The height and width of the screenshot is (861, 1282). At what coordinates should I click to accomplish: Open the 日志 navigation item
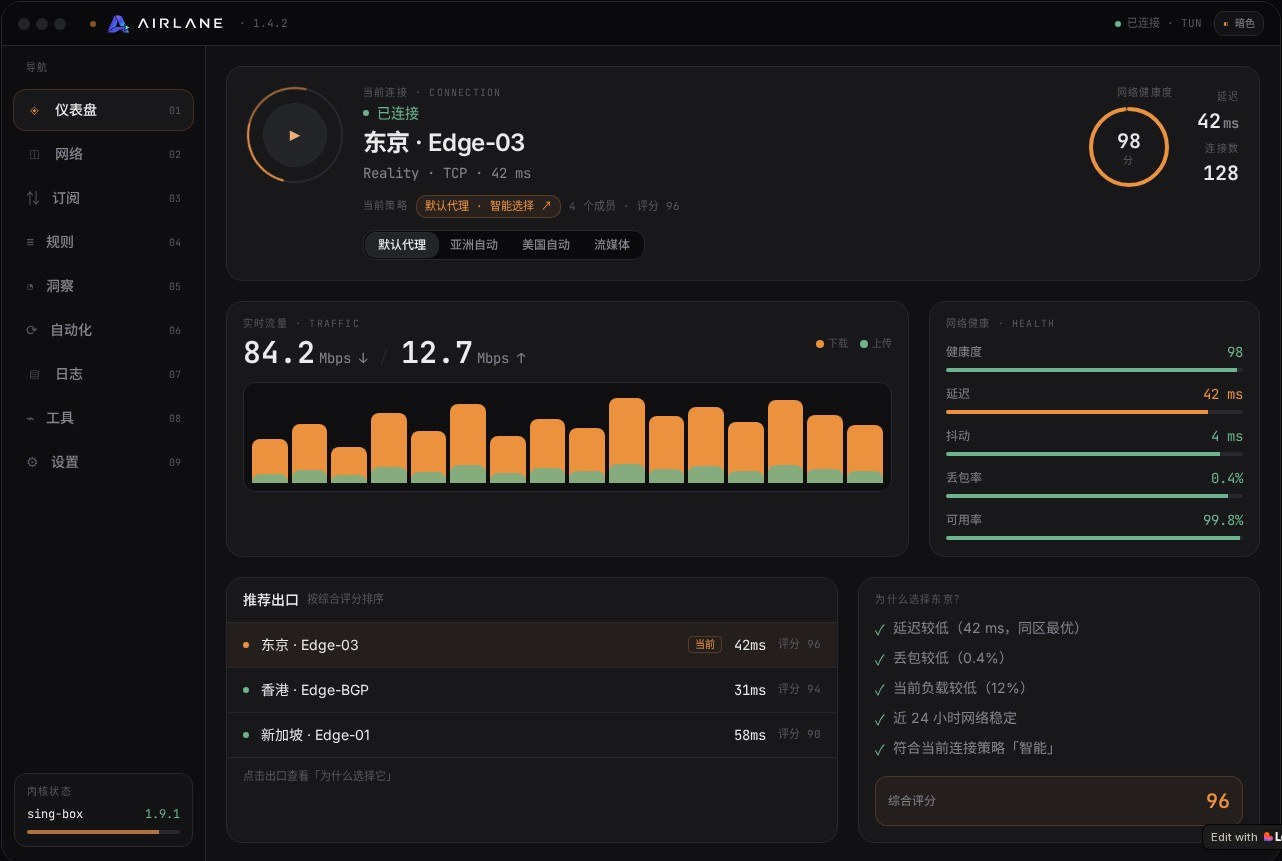click(x=103, y=374)
